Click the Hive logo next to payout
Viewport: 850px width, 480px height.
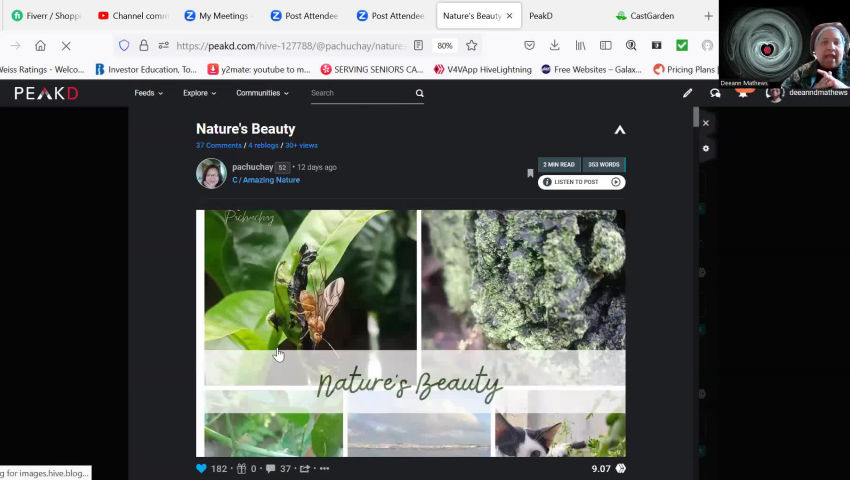[621, 469]
